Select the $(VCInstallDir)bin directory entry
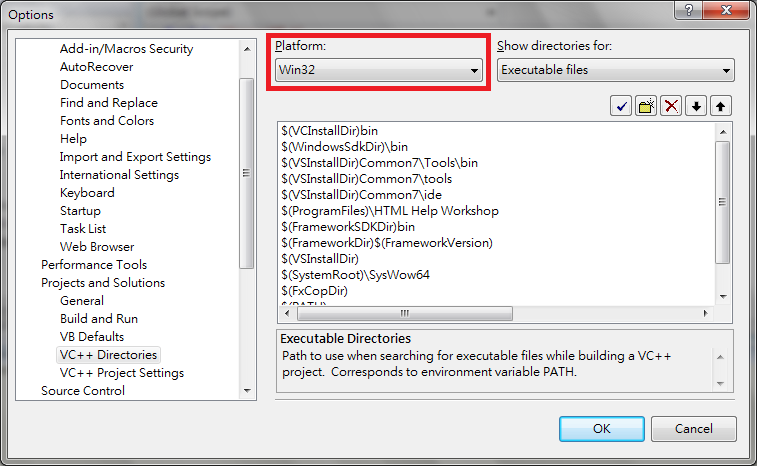The image size is (757, 466). (x=330, y=131)
